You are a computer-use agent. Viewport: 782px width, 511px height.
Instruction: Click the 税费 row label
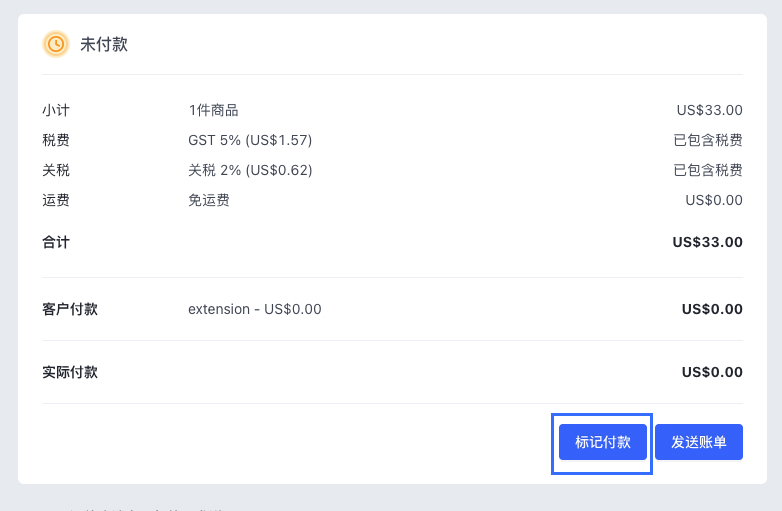point(56,140)
